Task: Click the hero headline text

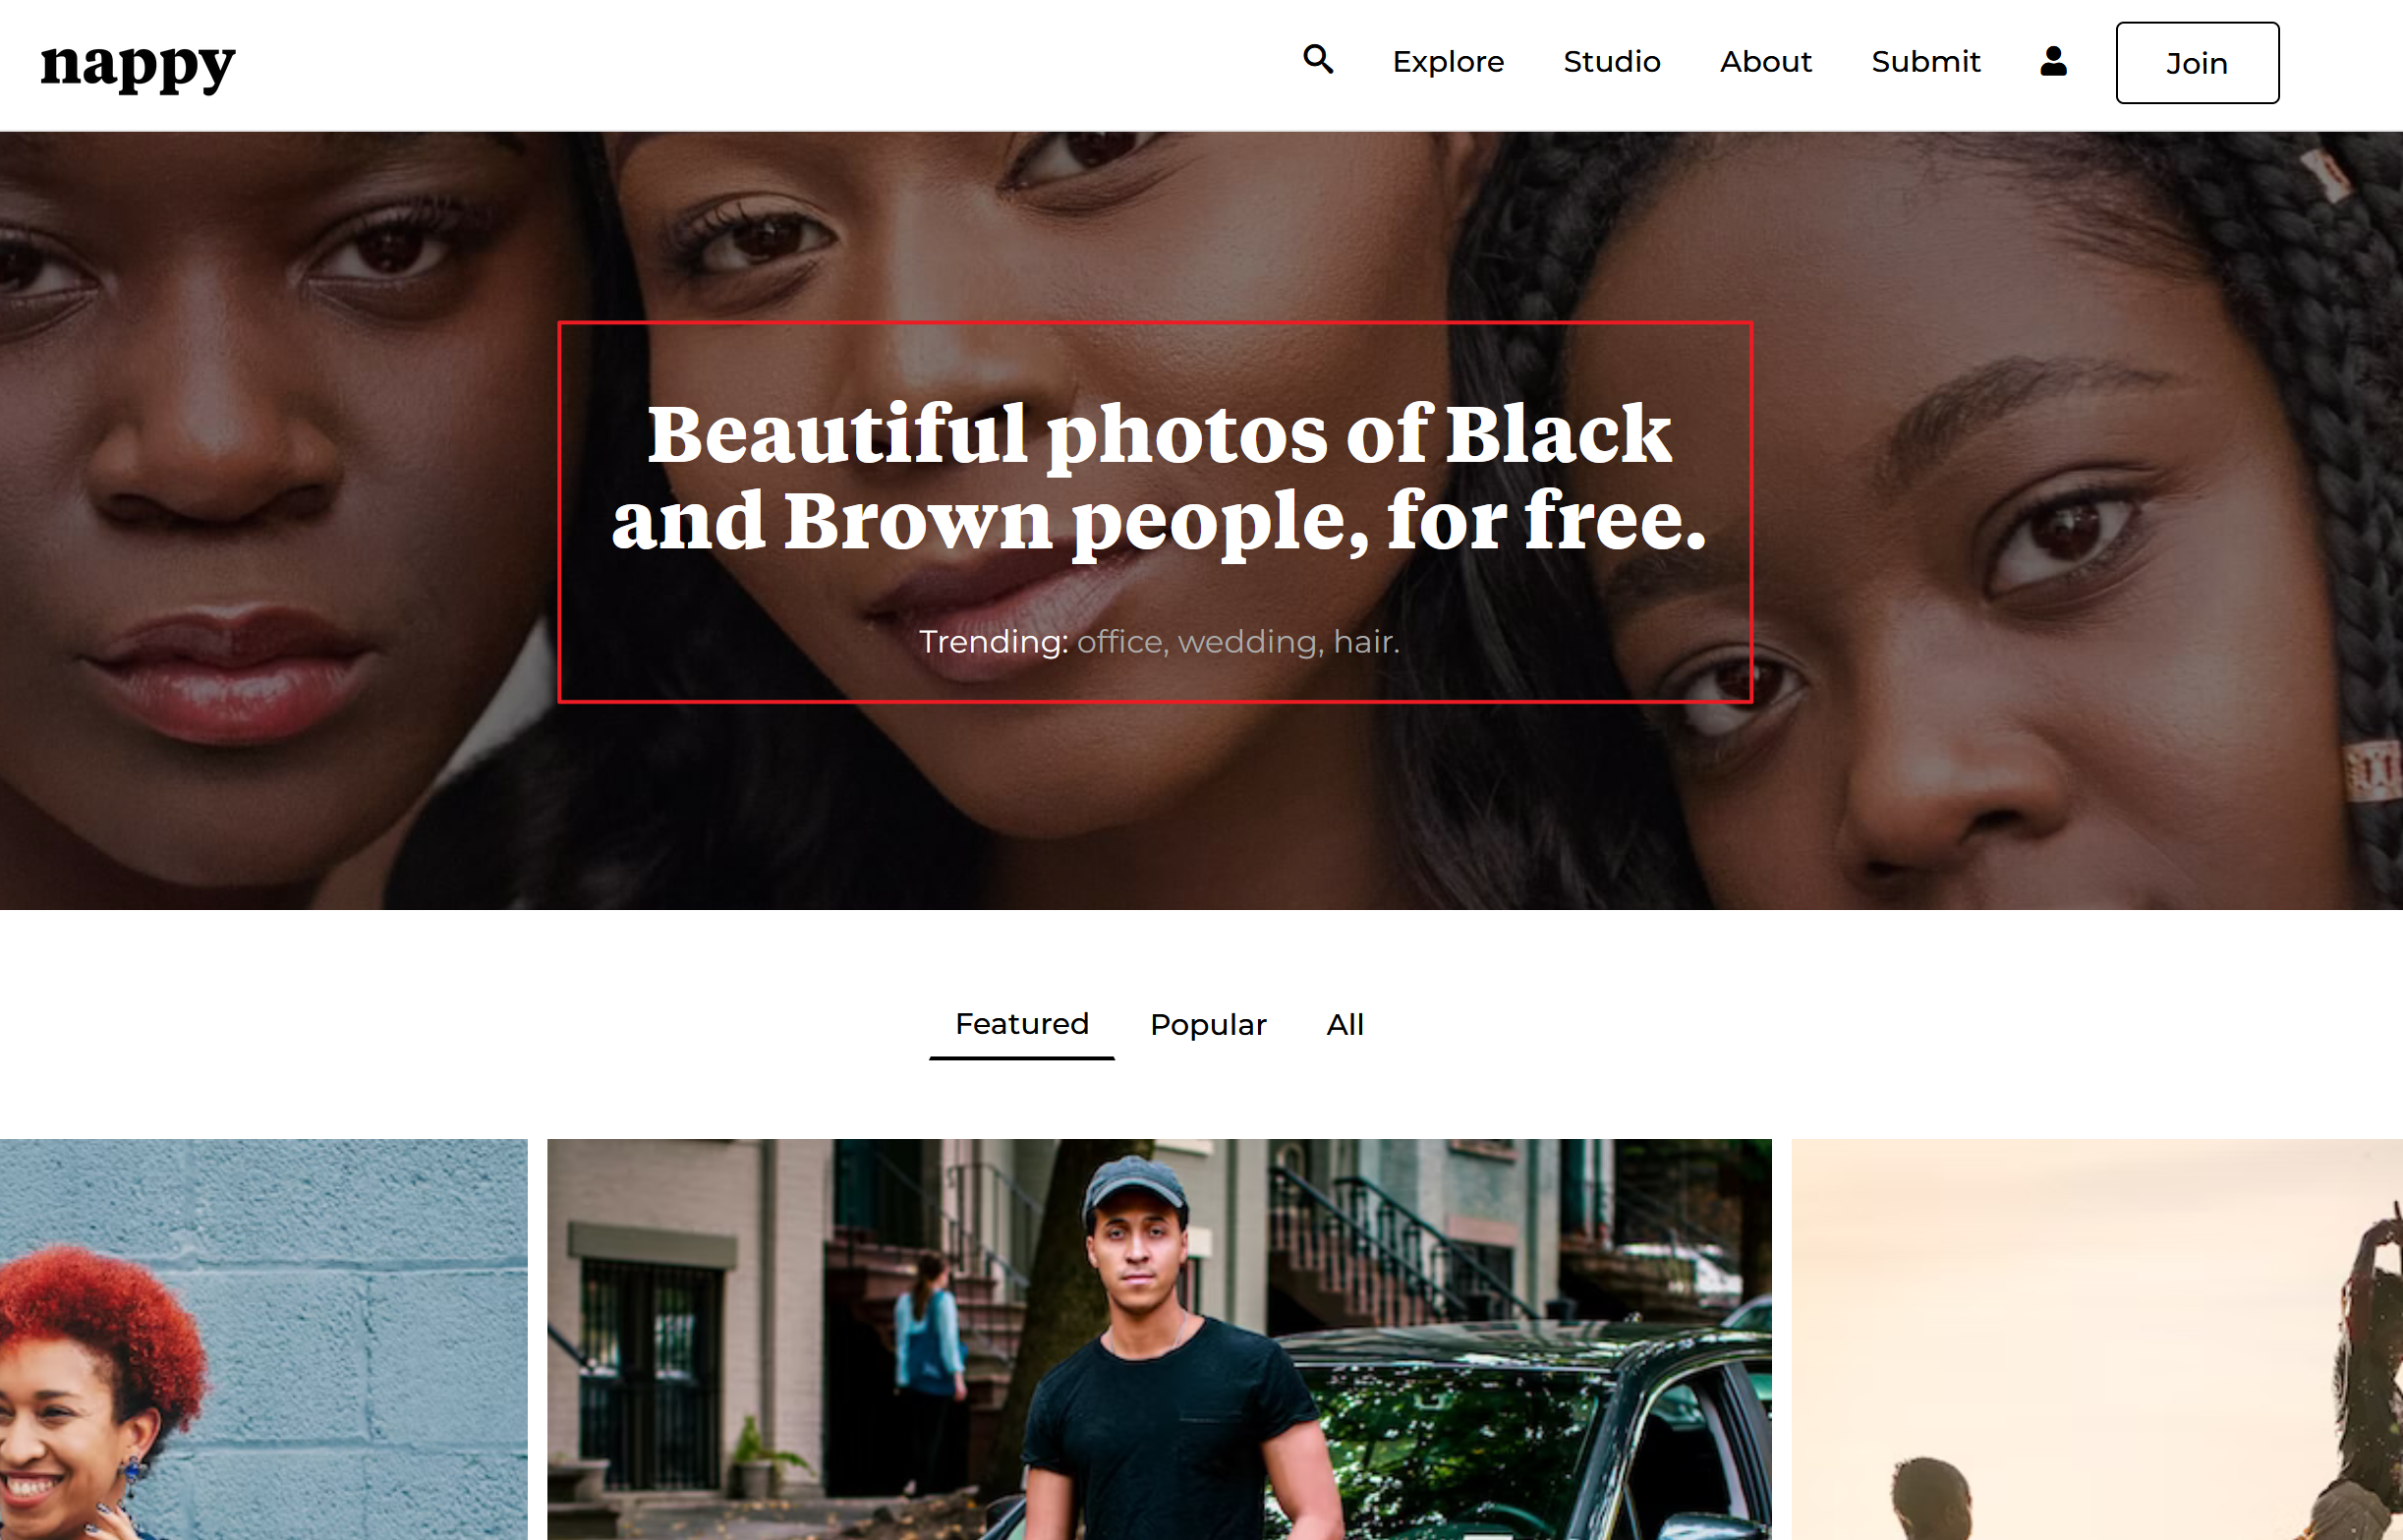Action: pos(1159,477)
